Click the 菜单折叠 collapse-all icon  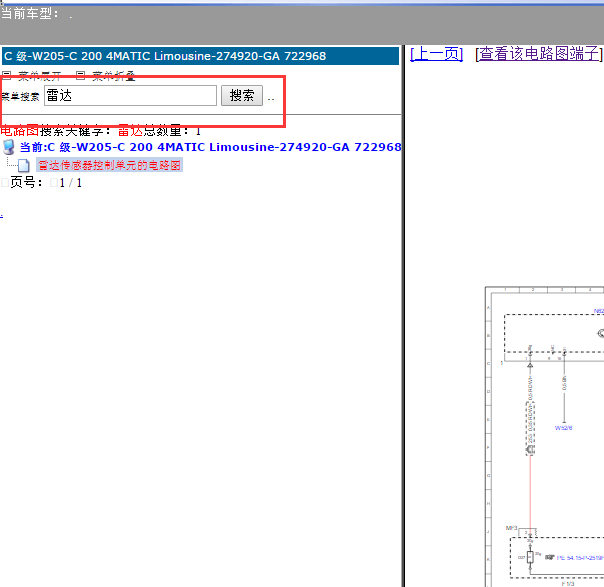click(80, 75)
